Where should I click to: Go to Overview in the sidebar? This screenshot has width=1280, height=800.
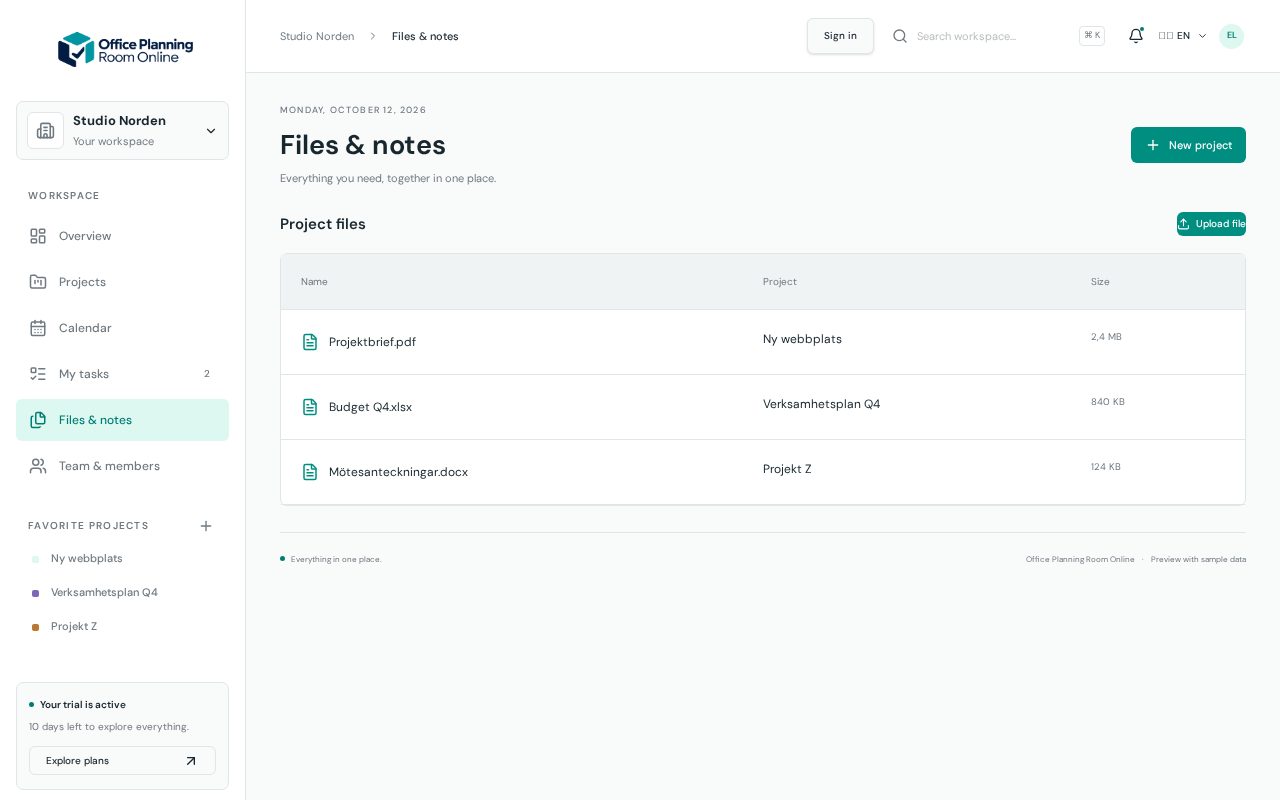click(122, 236)
